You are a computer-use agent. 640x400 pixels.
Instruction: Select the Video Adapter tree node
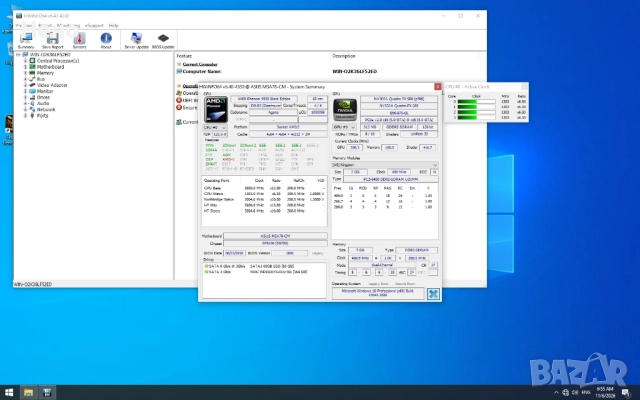[x=52, y=85]
